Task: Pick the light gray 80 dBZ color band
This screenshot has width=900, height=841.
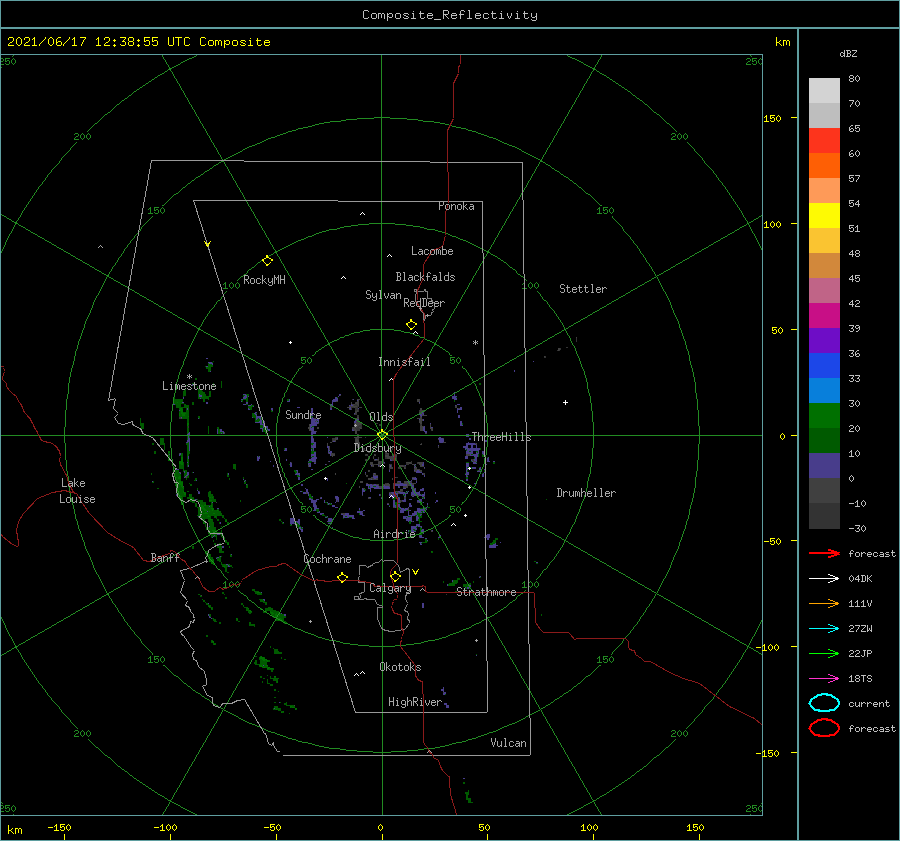Action: click(824, 91)
